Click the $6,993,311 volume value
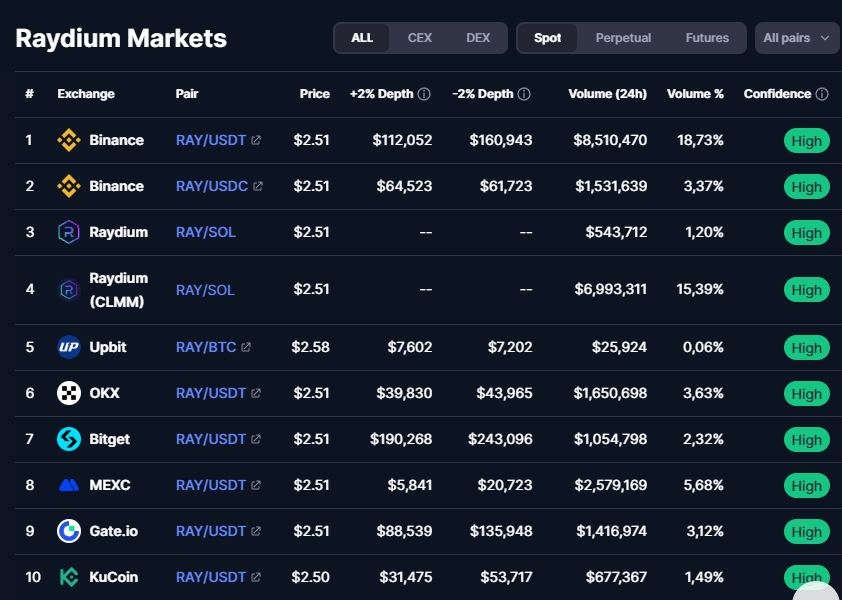842x600 pixels. (x=611, y=290)
